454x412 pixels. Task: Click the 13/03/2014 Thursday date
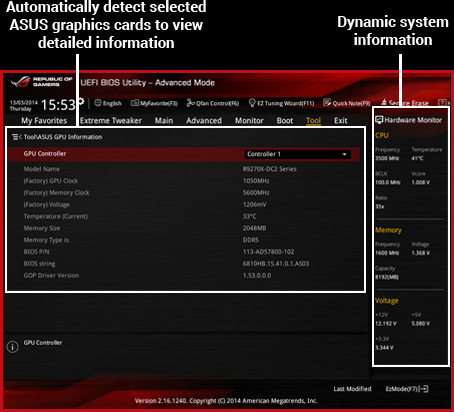coord(24,105)
